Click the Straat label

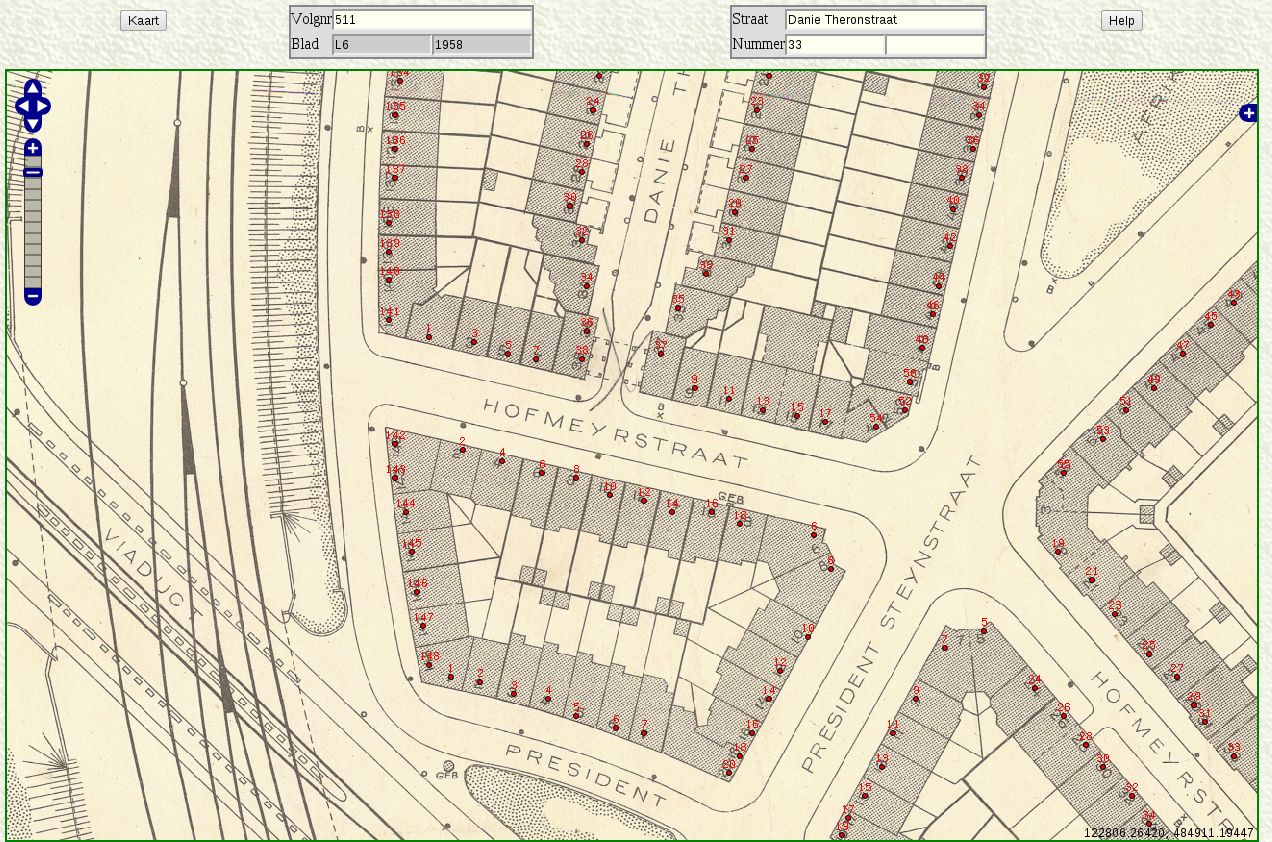click(750, 20)
